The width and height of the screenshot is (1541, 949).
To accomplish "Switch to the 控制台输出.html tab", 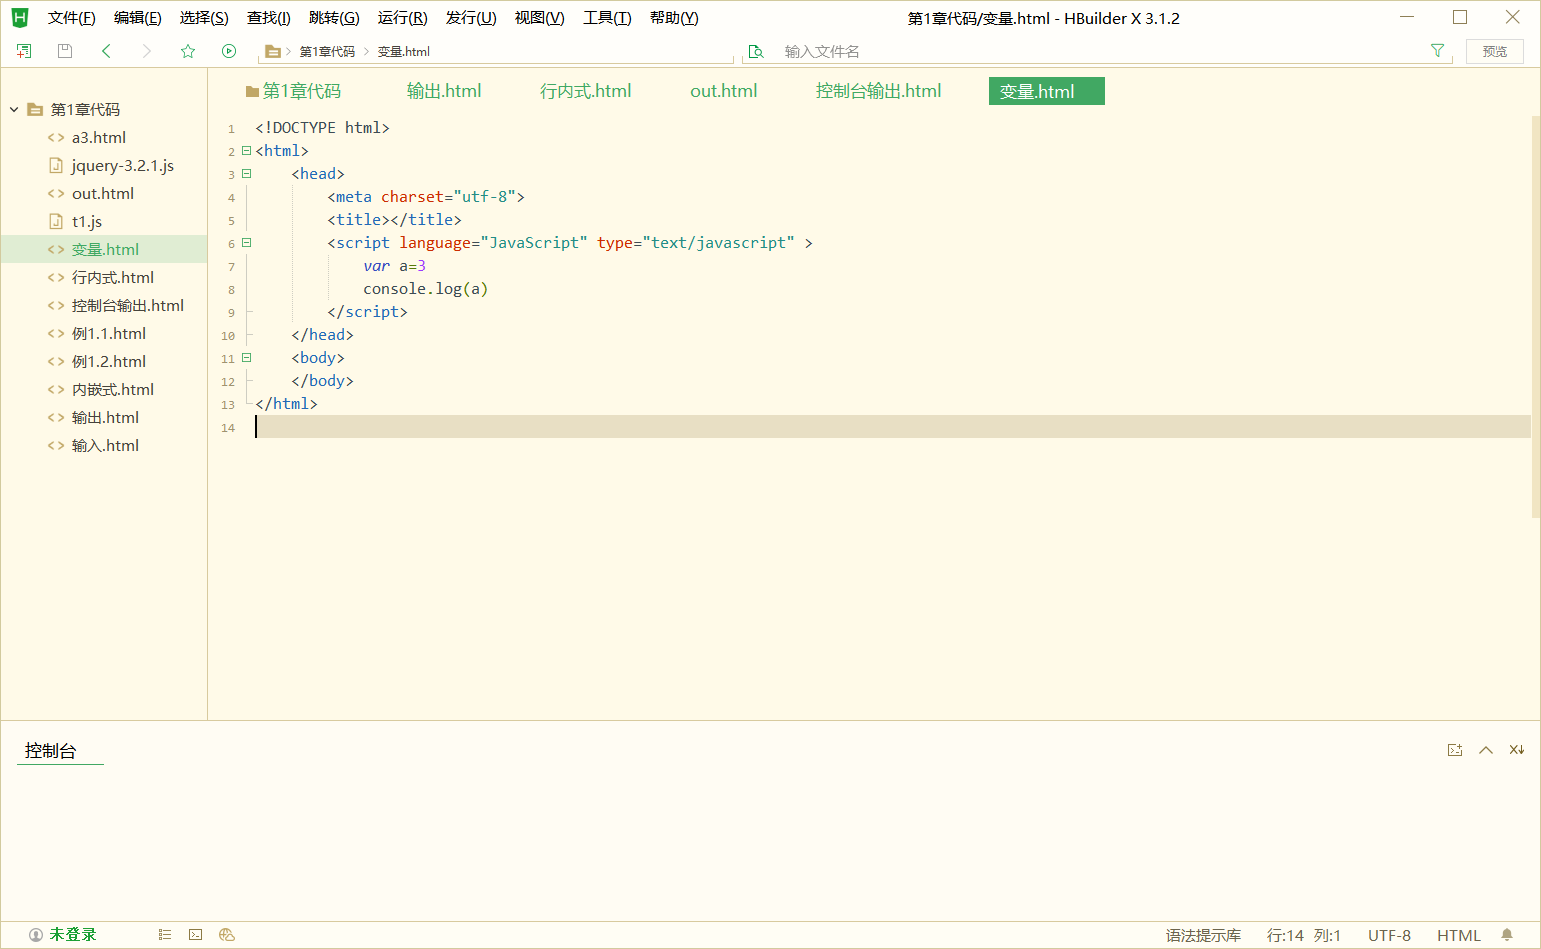I will tap(878, 90).
